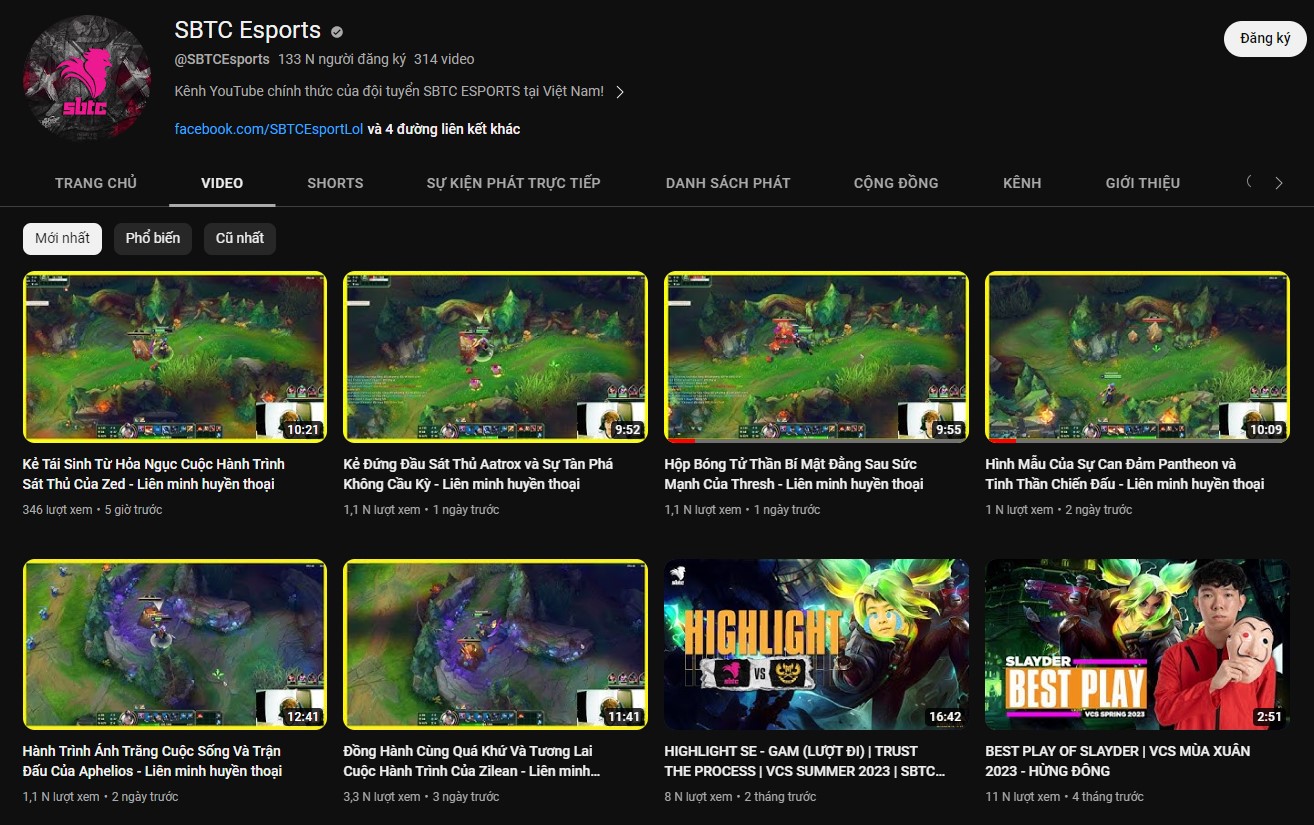Open the GIỚI THIỆU tab
The height and width of the screenshot is (825, 1314).
[x=1142, y=183]
